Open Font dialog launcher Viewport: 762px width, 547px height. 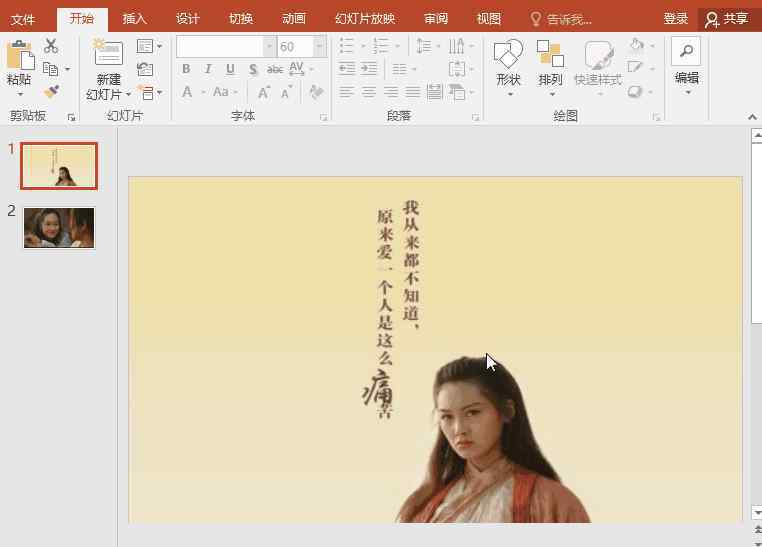coord(323,117)
